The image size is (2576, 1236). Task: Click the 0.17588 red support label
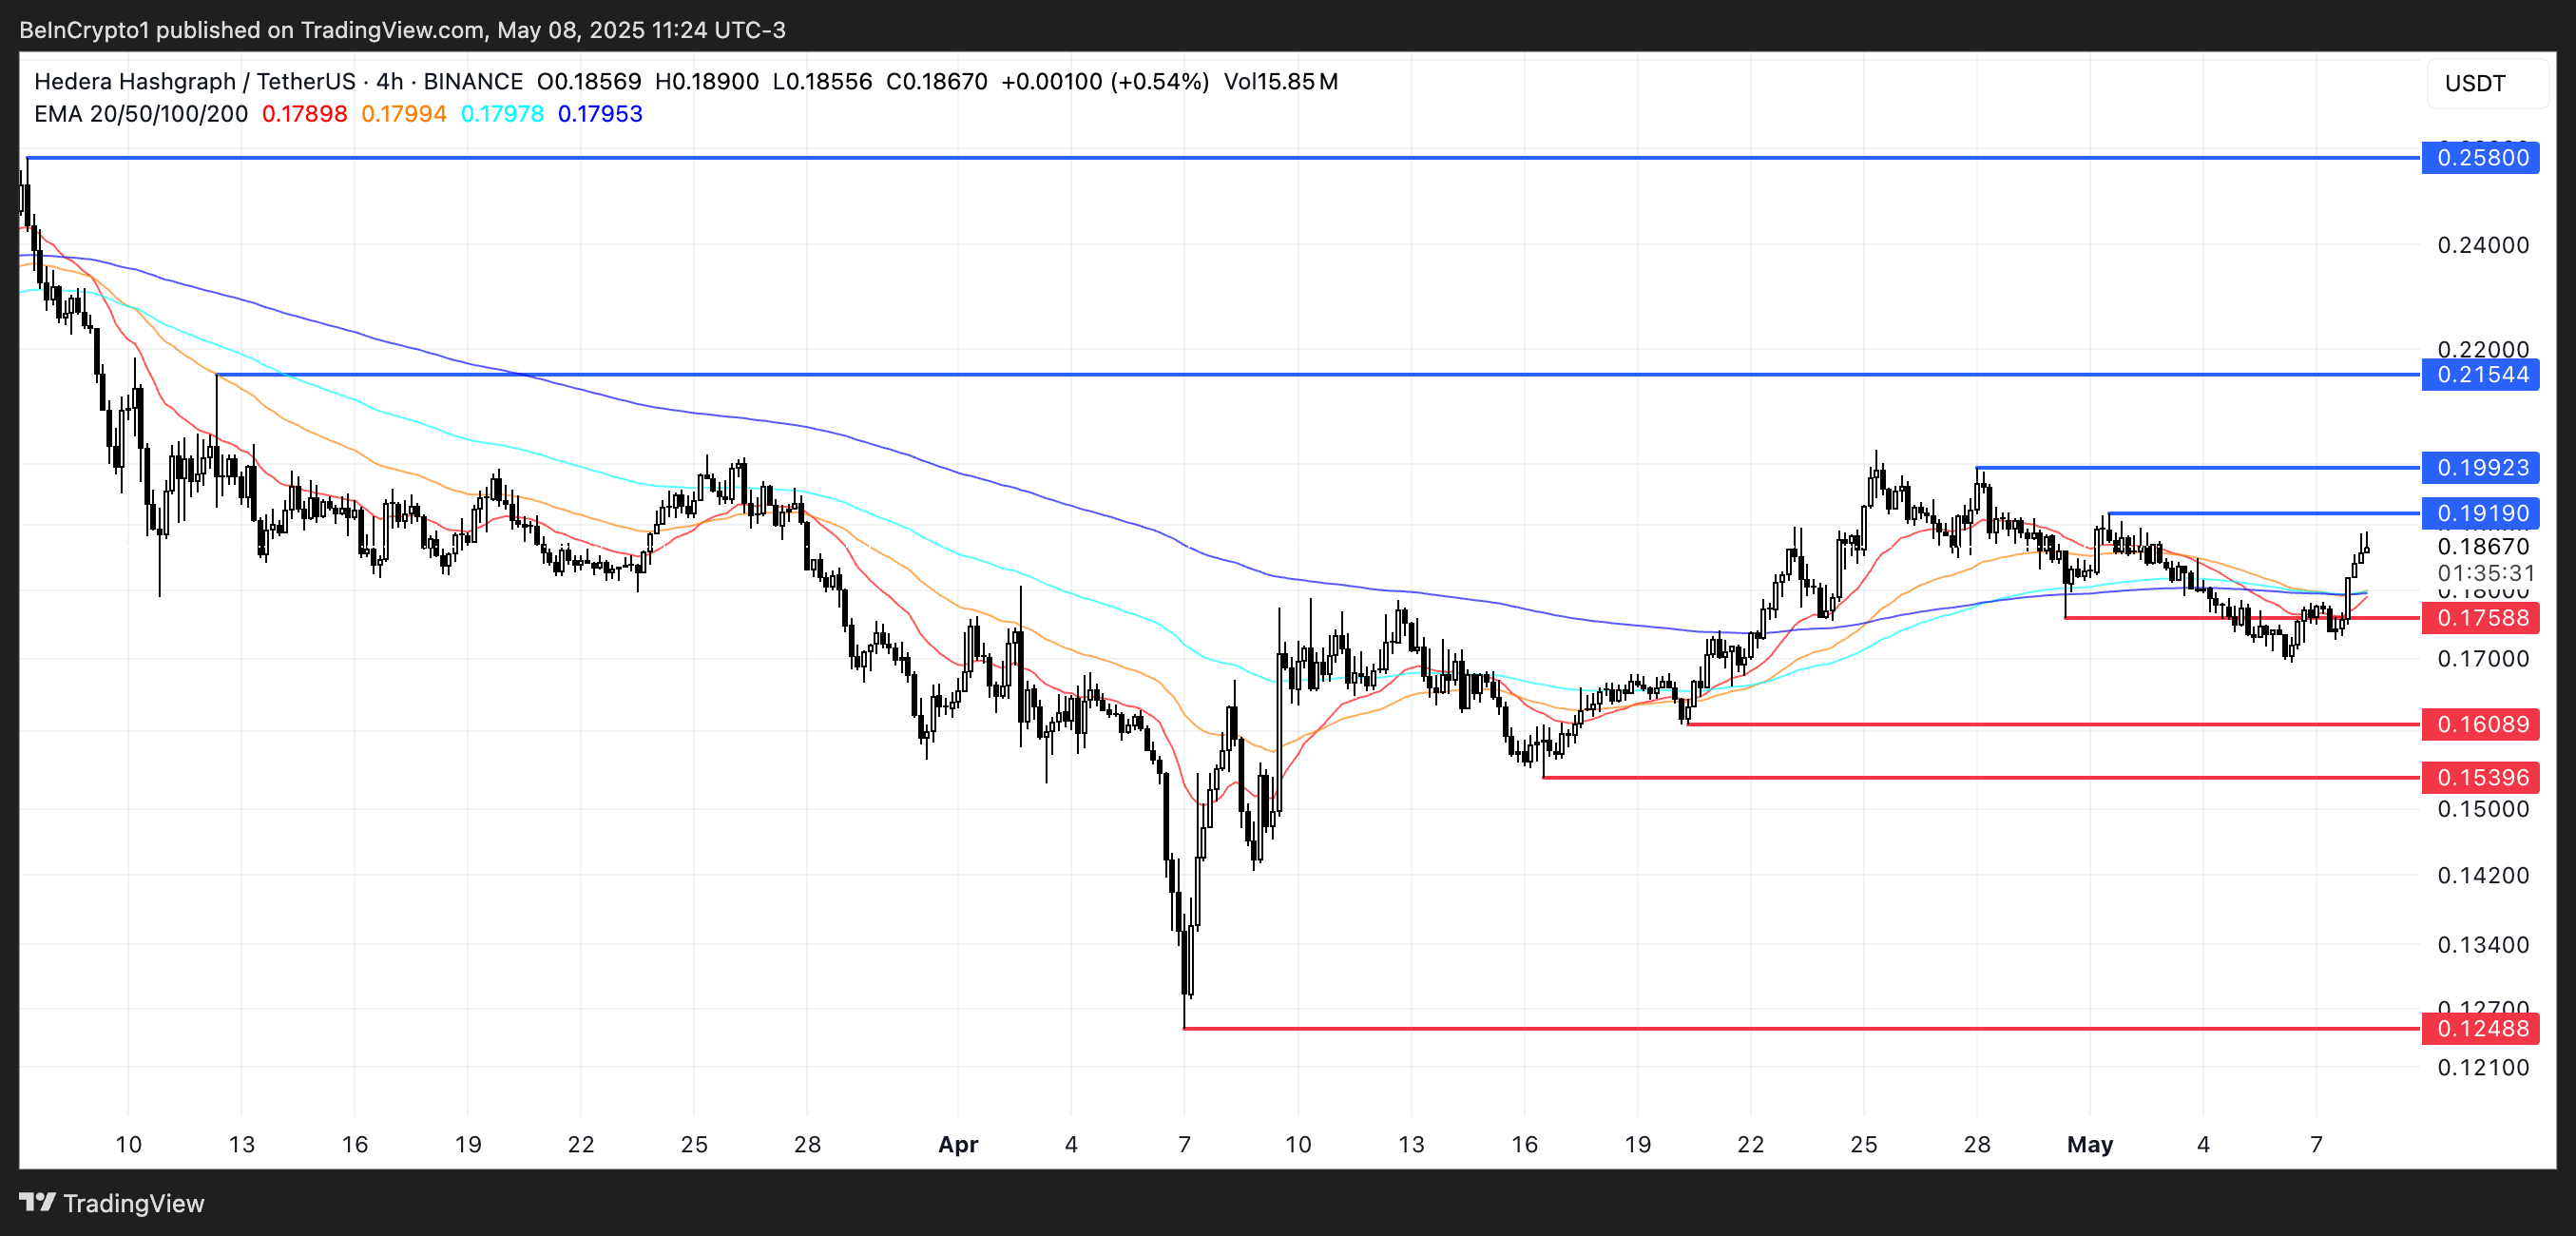coord(2480,618)
